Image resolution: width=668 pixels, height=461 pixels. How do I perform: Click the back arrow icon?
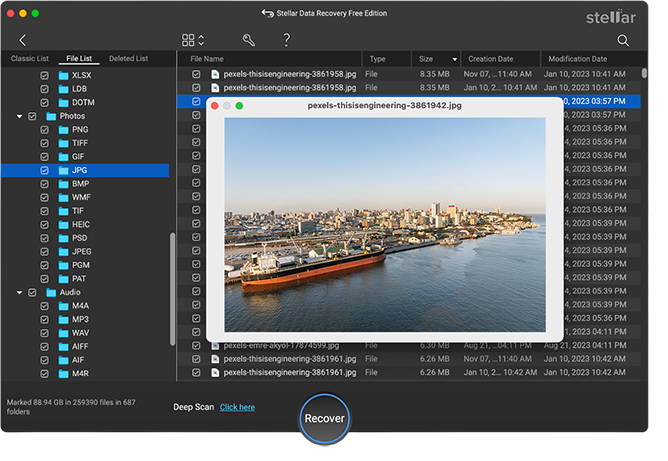click(22, 40)
